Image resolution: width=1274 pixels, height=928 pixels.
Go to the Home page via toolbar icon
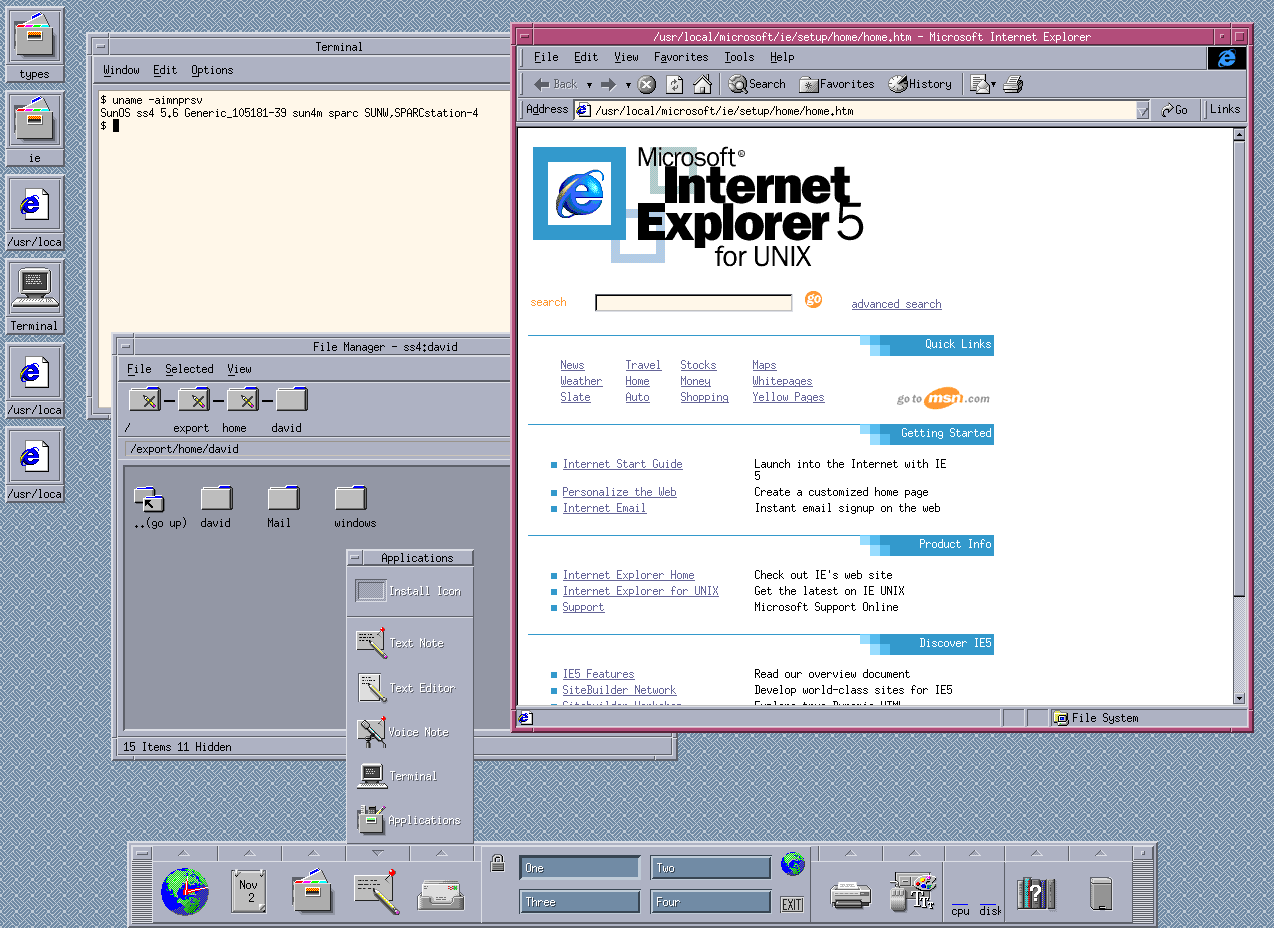point(703,84)
